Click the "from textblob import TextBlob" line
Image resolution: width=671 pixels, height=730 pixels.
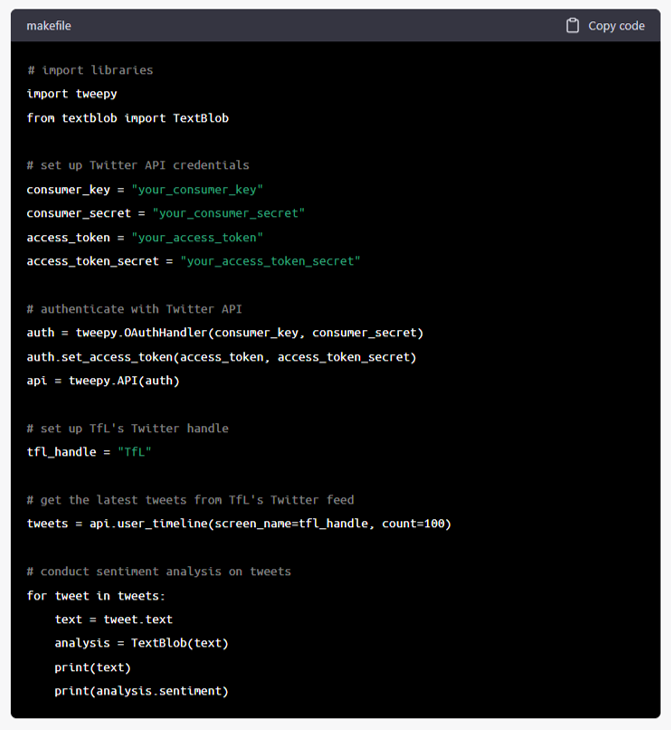tap(128, 118)
